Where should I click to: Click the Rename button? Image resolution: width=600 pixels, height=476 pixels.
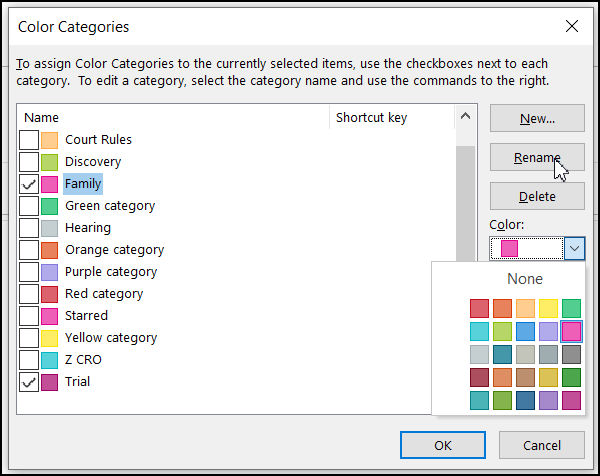tap(537, 157)
